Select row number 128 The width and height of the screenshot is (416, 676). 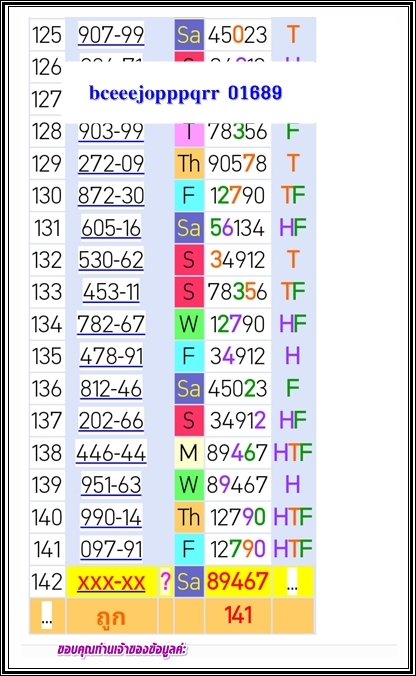tap(47, 131)
